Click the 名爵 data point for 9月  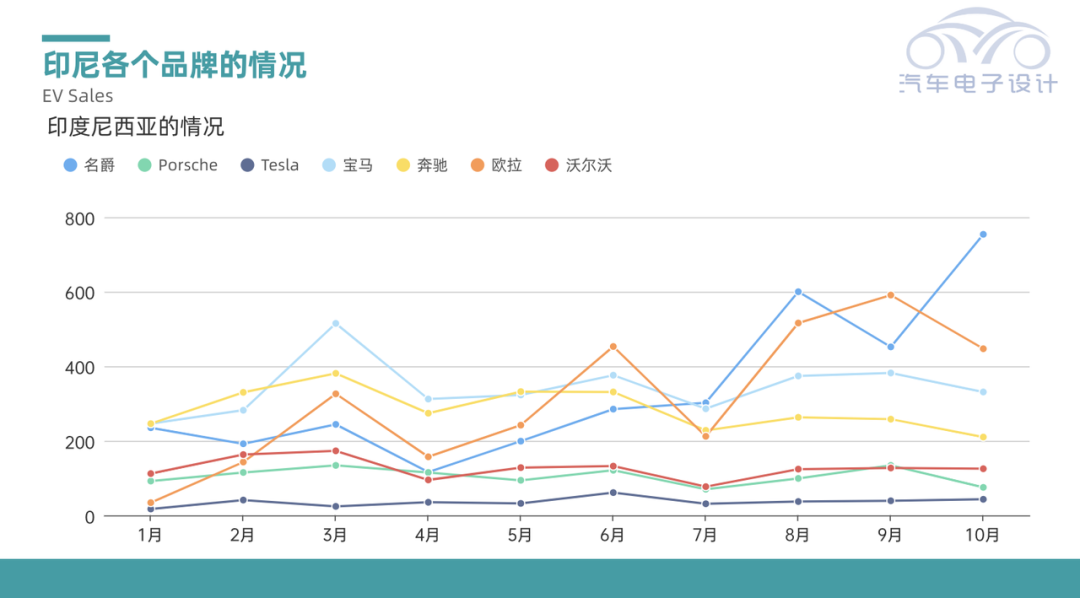tap(891, 347)
